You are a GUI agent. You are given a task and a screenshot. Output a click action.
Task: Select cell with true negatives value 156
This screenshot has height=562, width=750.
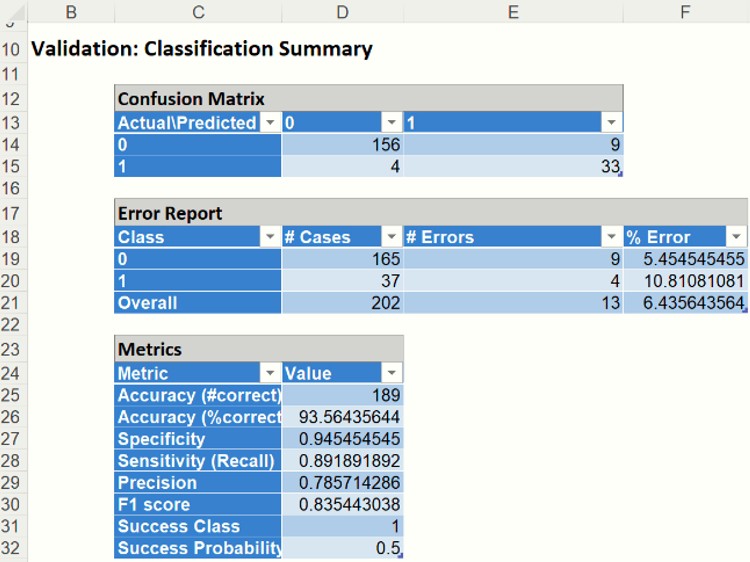[342, 145]
